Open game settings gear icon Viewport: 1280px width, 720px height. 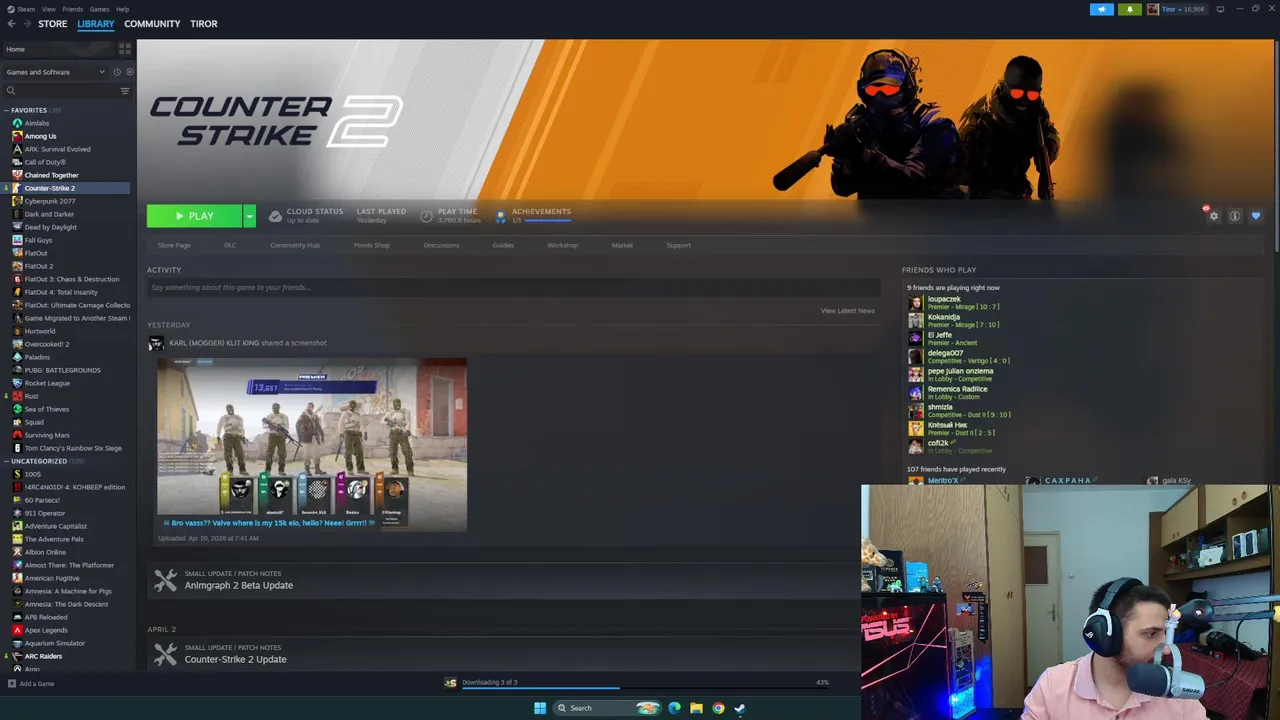pyautogui.click(x=1213, y=216)
